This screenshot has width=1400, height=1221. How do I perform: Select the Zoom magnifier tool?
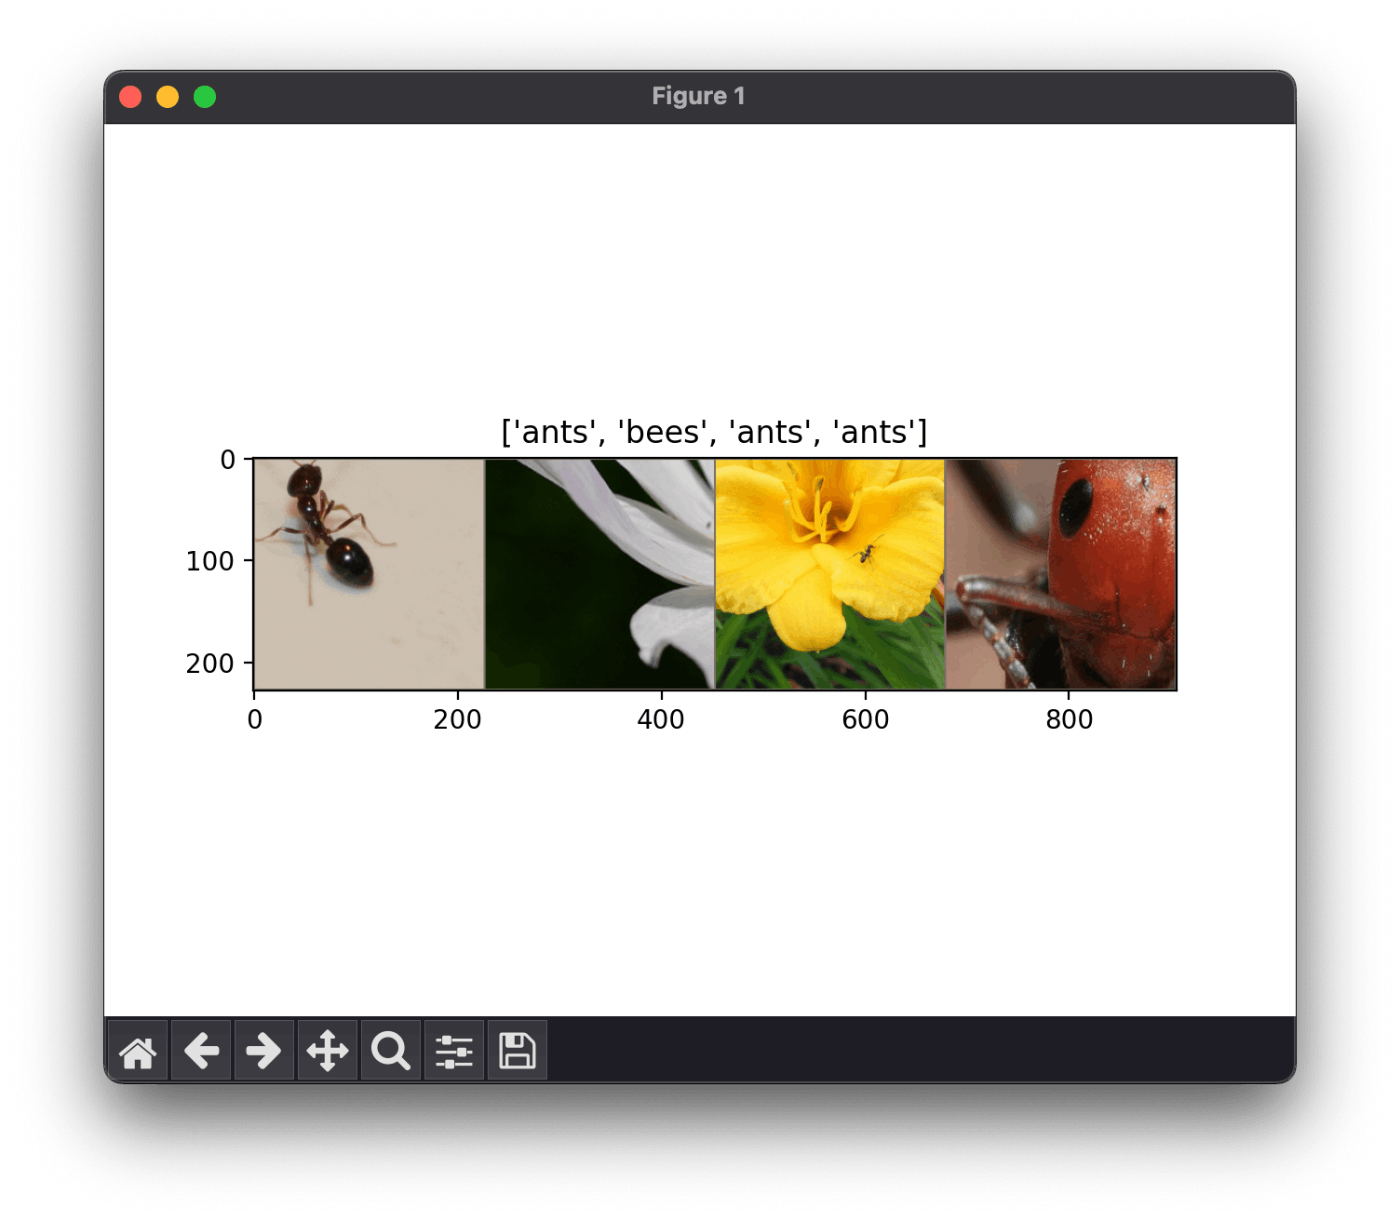(390, 1051)
